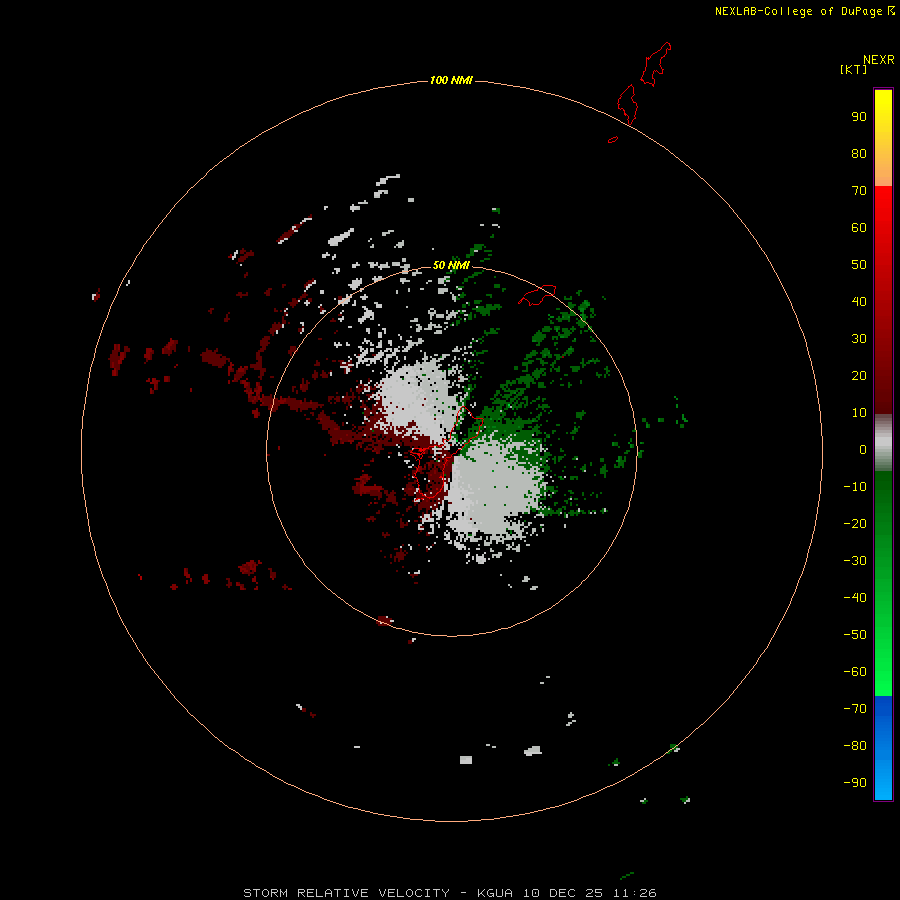
Task: Click the 20 value on the velocity scale
Action: (859, 376)
